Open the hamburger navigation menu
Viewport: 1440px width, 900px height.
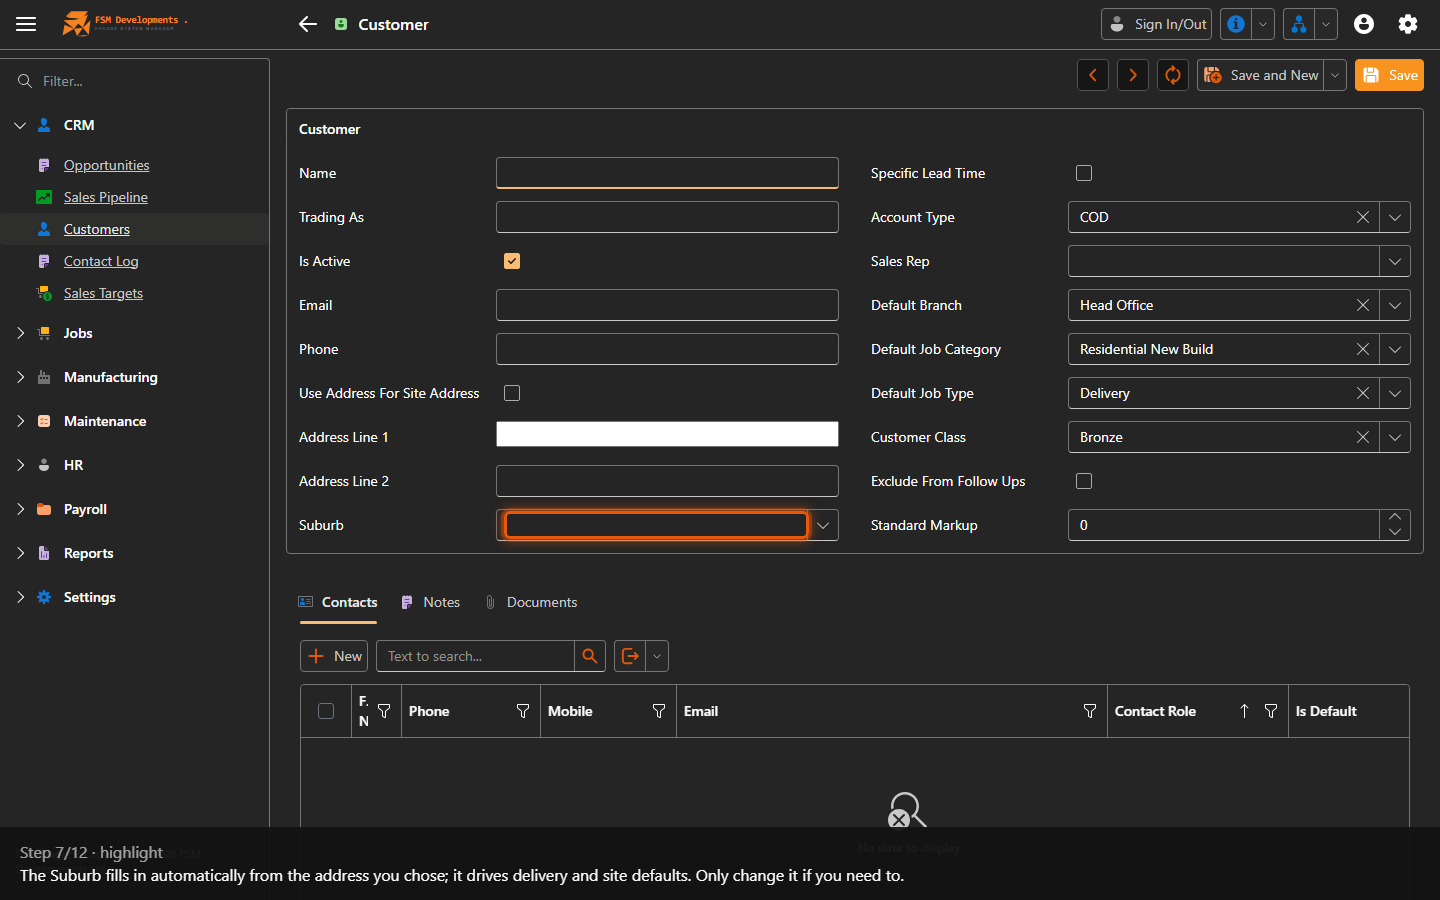click(x=26, y=24)
